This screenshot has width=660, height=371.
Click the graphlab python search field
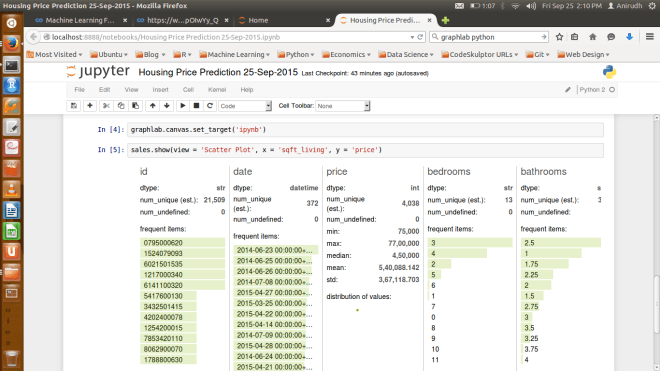click(x=490, y=37)
